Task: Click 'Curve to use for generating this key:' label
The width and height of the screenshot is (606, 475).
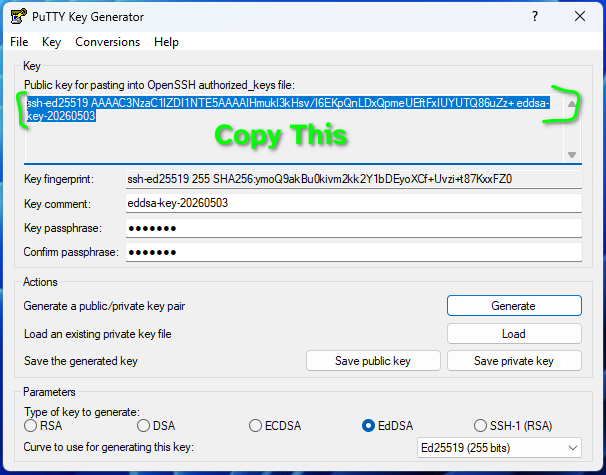Action: coord(109,447)
